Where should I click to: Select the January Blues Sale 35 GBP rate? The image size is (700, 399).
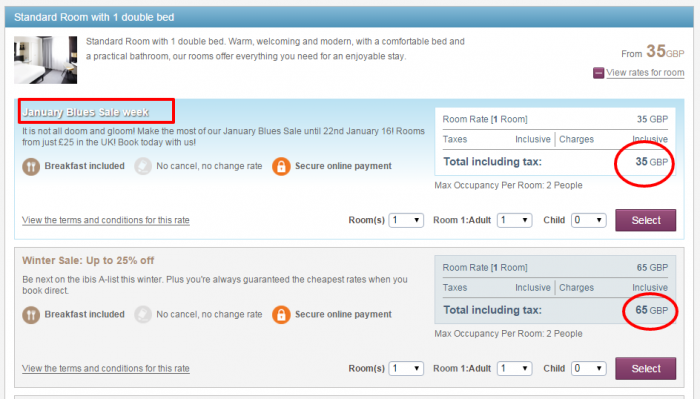tap(646, 220)
